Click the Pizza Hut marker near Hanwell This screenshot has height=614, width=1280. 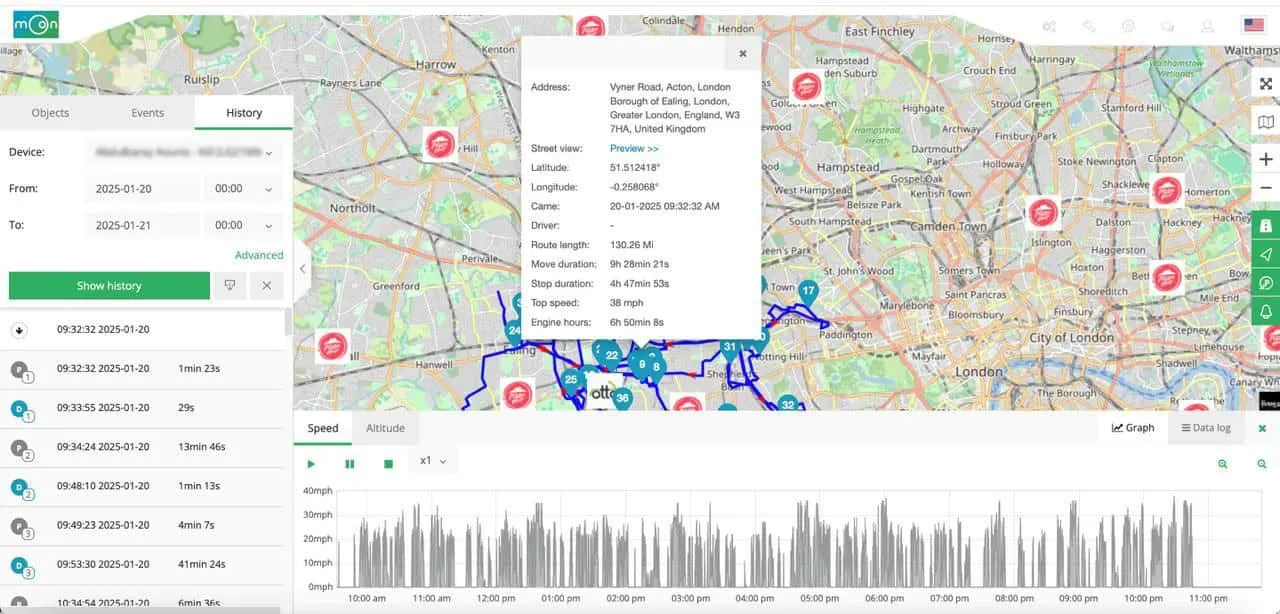pos(332,346)
